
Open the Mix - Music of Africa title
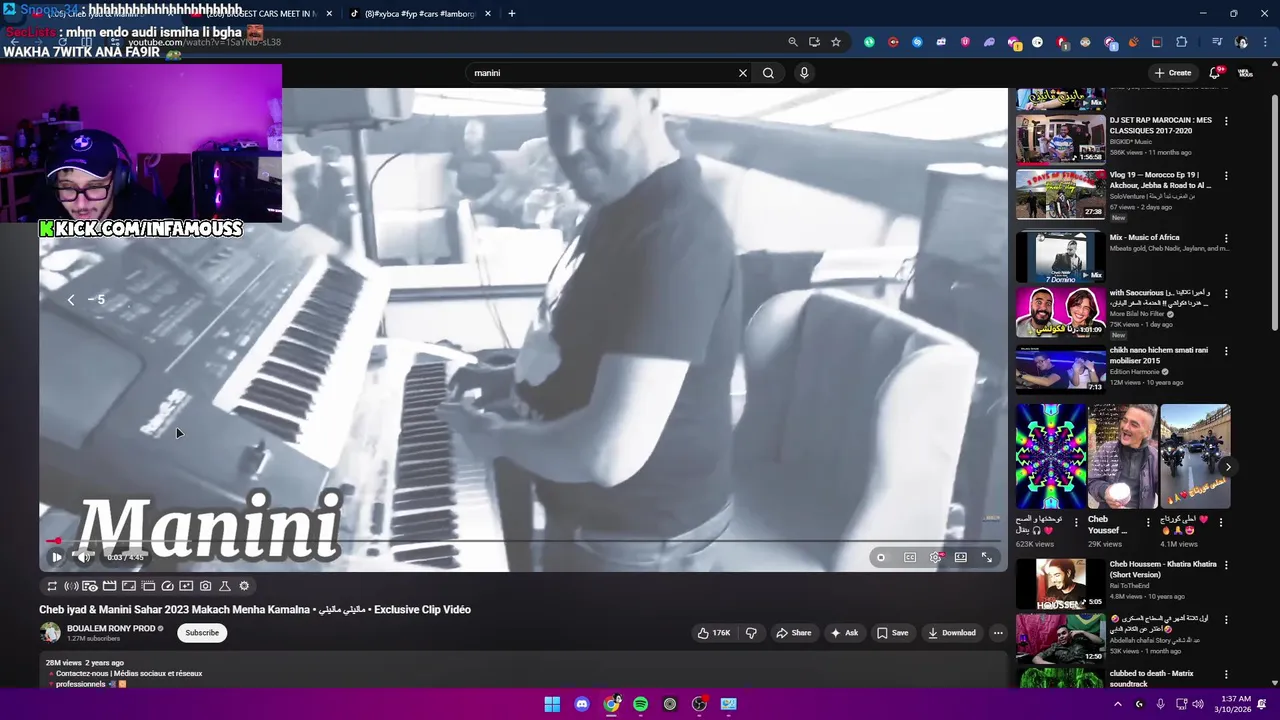click(1144, 238)
